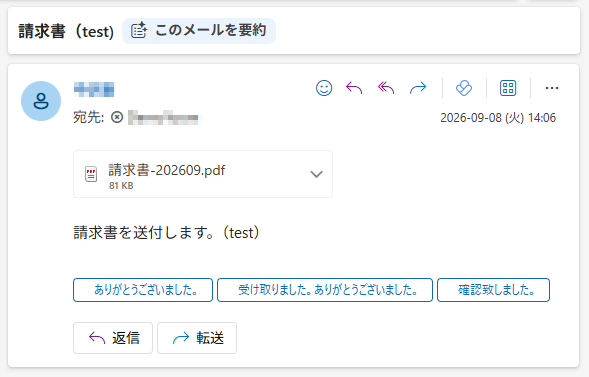The image size is (589, 377).
Task: Click このメールを要約 summarize button
Action: click(x=199, y=31)
